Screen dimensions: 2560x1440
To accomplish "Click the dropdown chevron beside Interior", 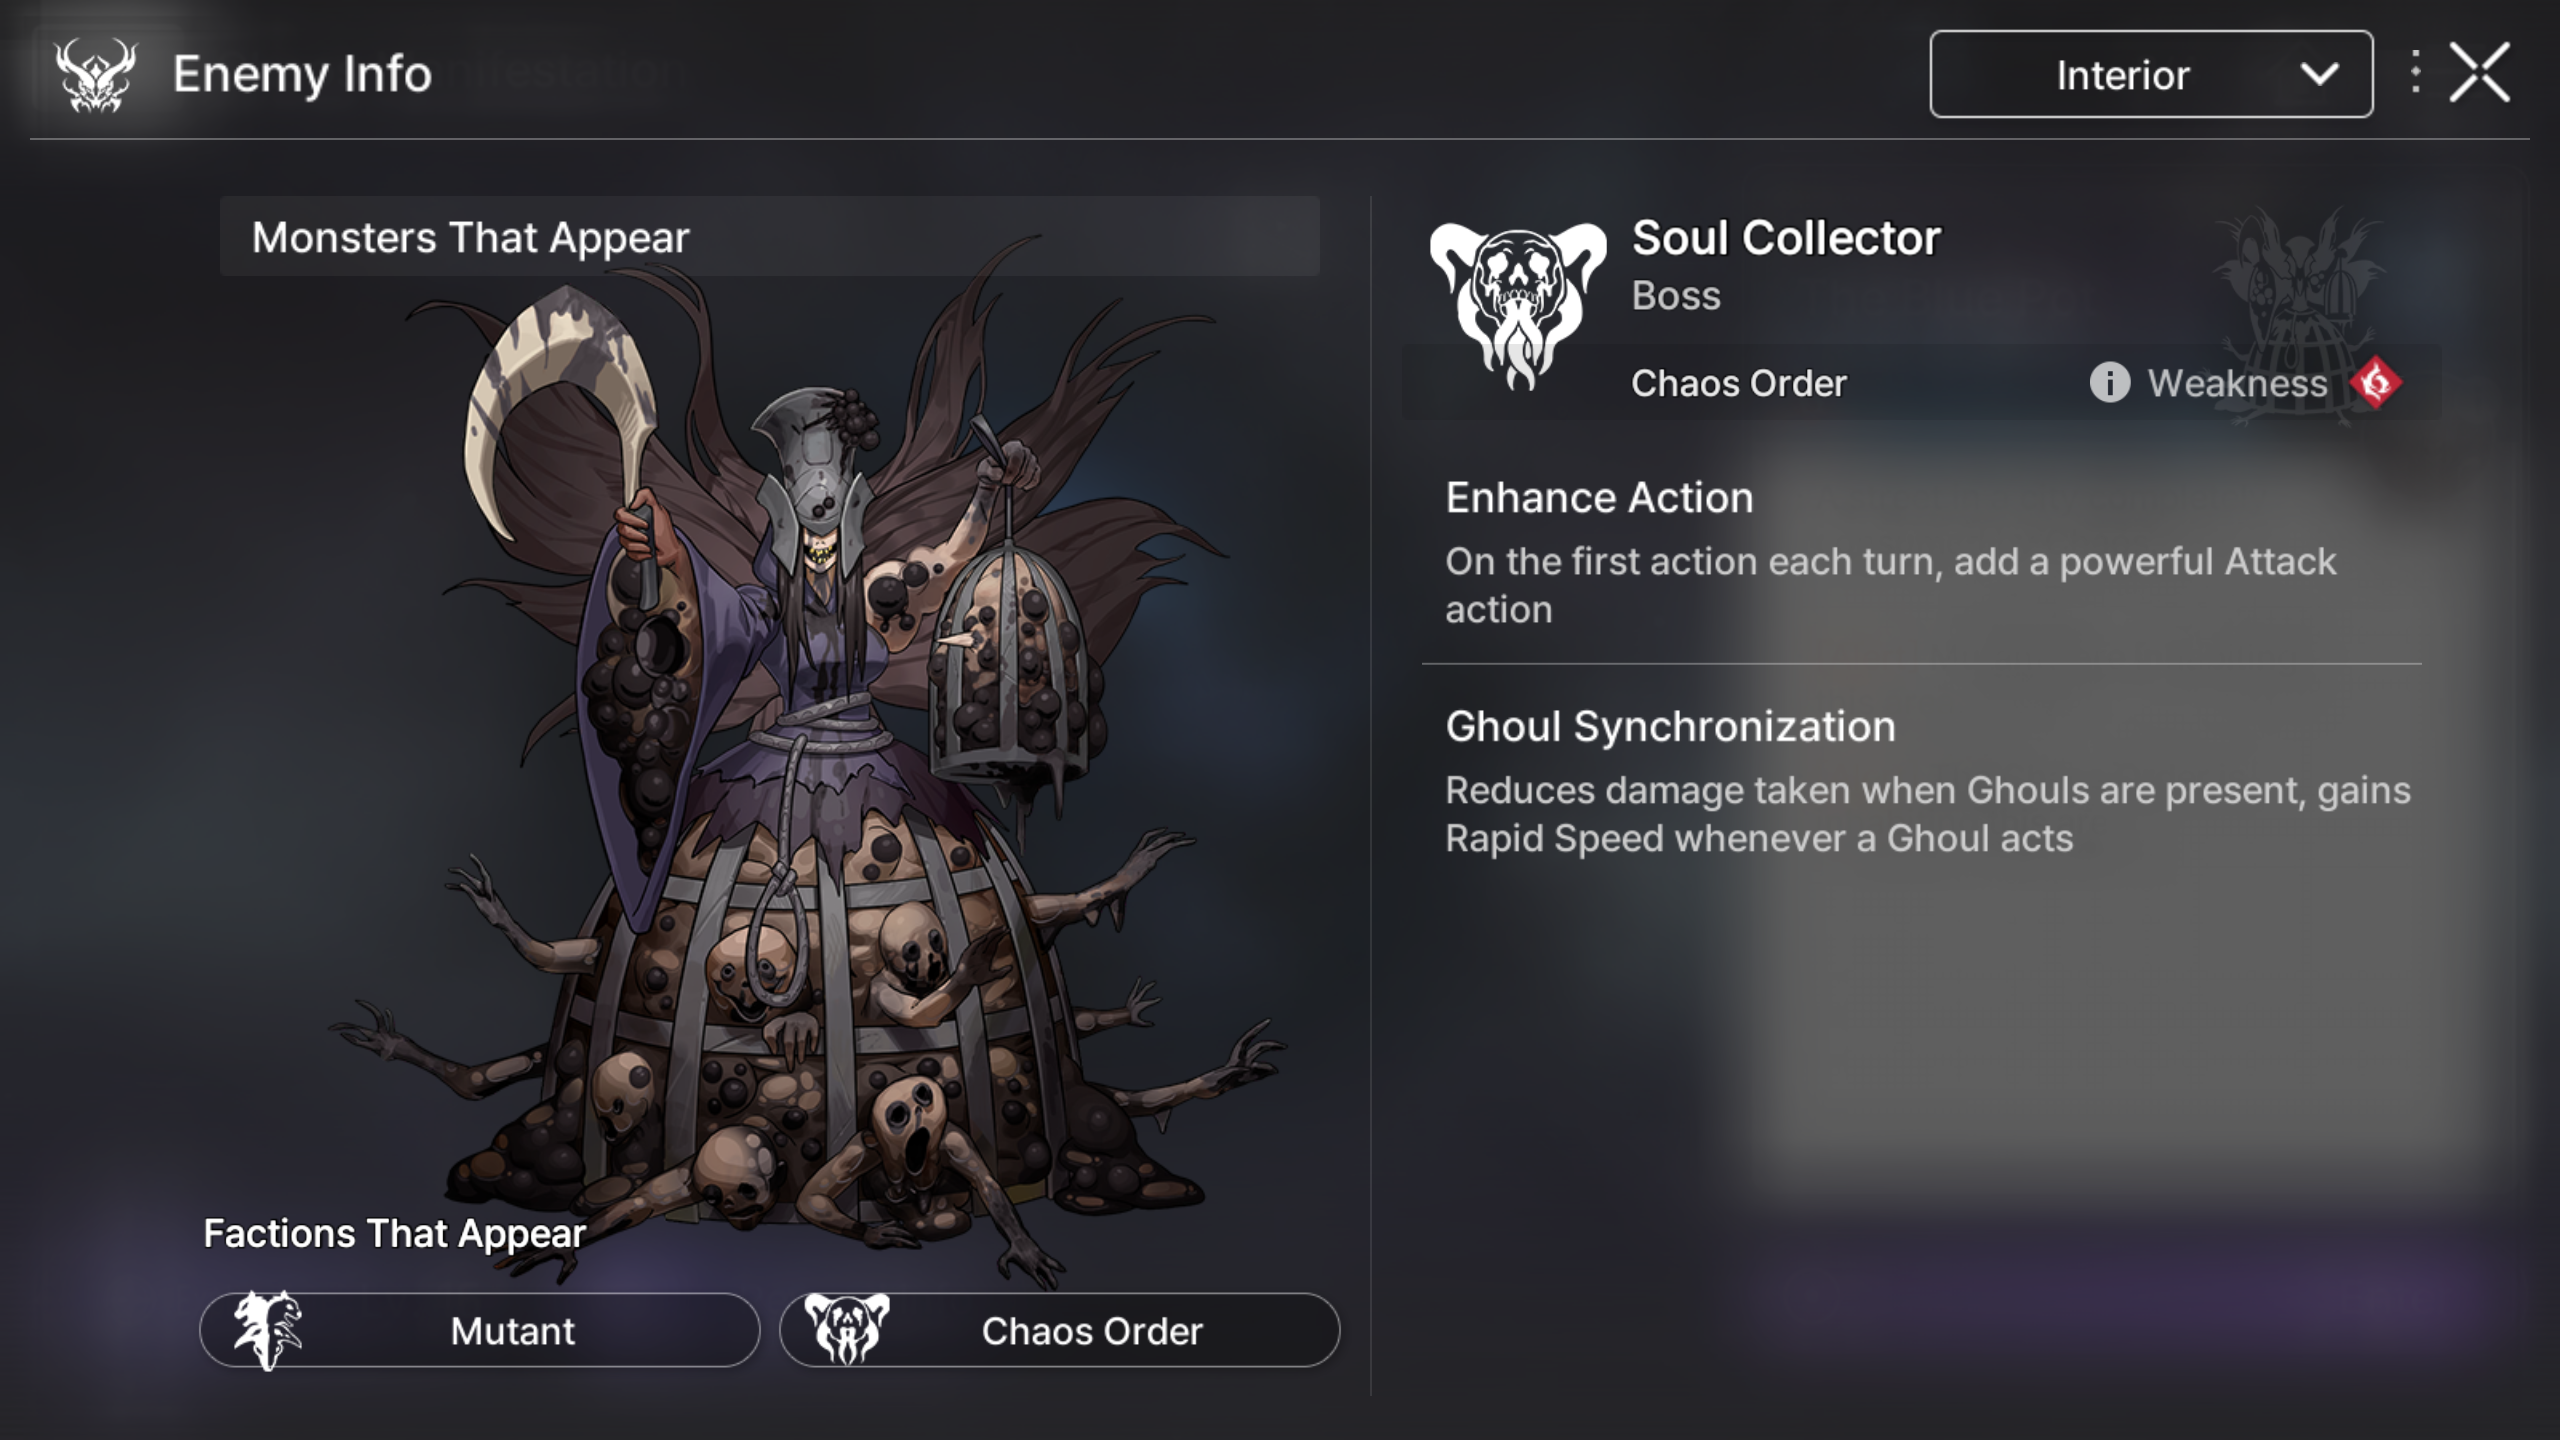I will (x=2319, y=74).
